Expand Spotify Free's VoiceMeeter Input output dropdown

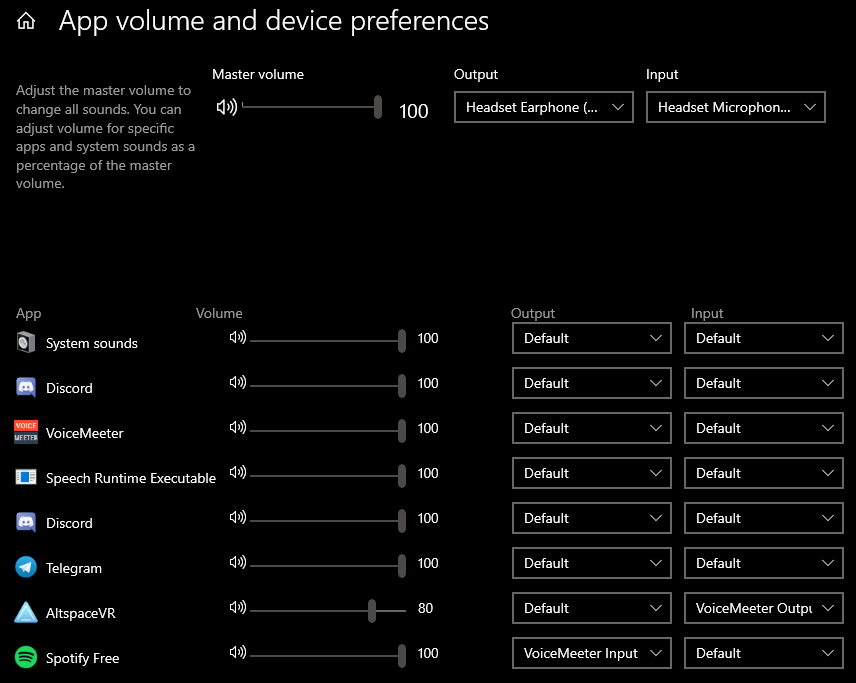pyautogui.click(x=592, y=653)
